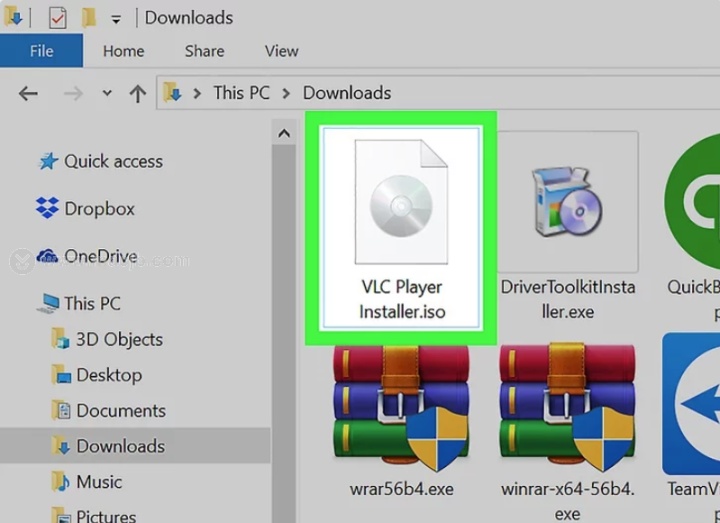The width and height of the screenshot is (720, 523).
Task: Click the 3D Objects folder icon
Action: tap(60, 338)
